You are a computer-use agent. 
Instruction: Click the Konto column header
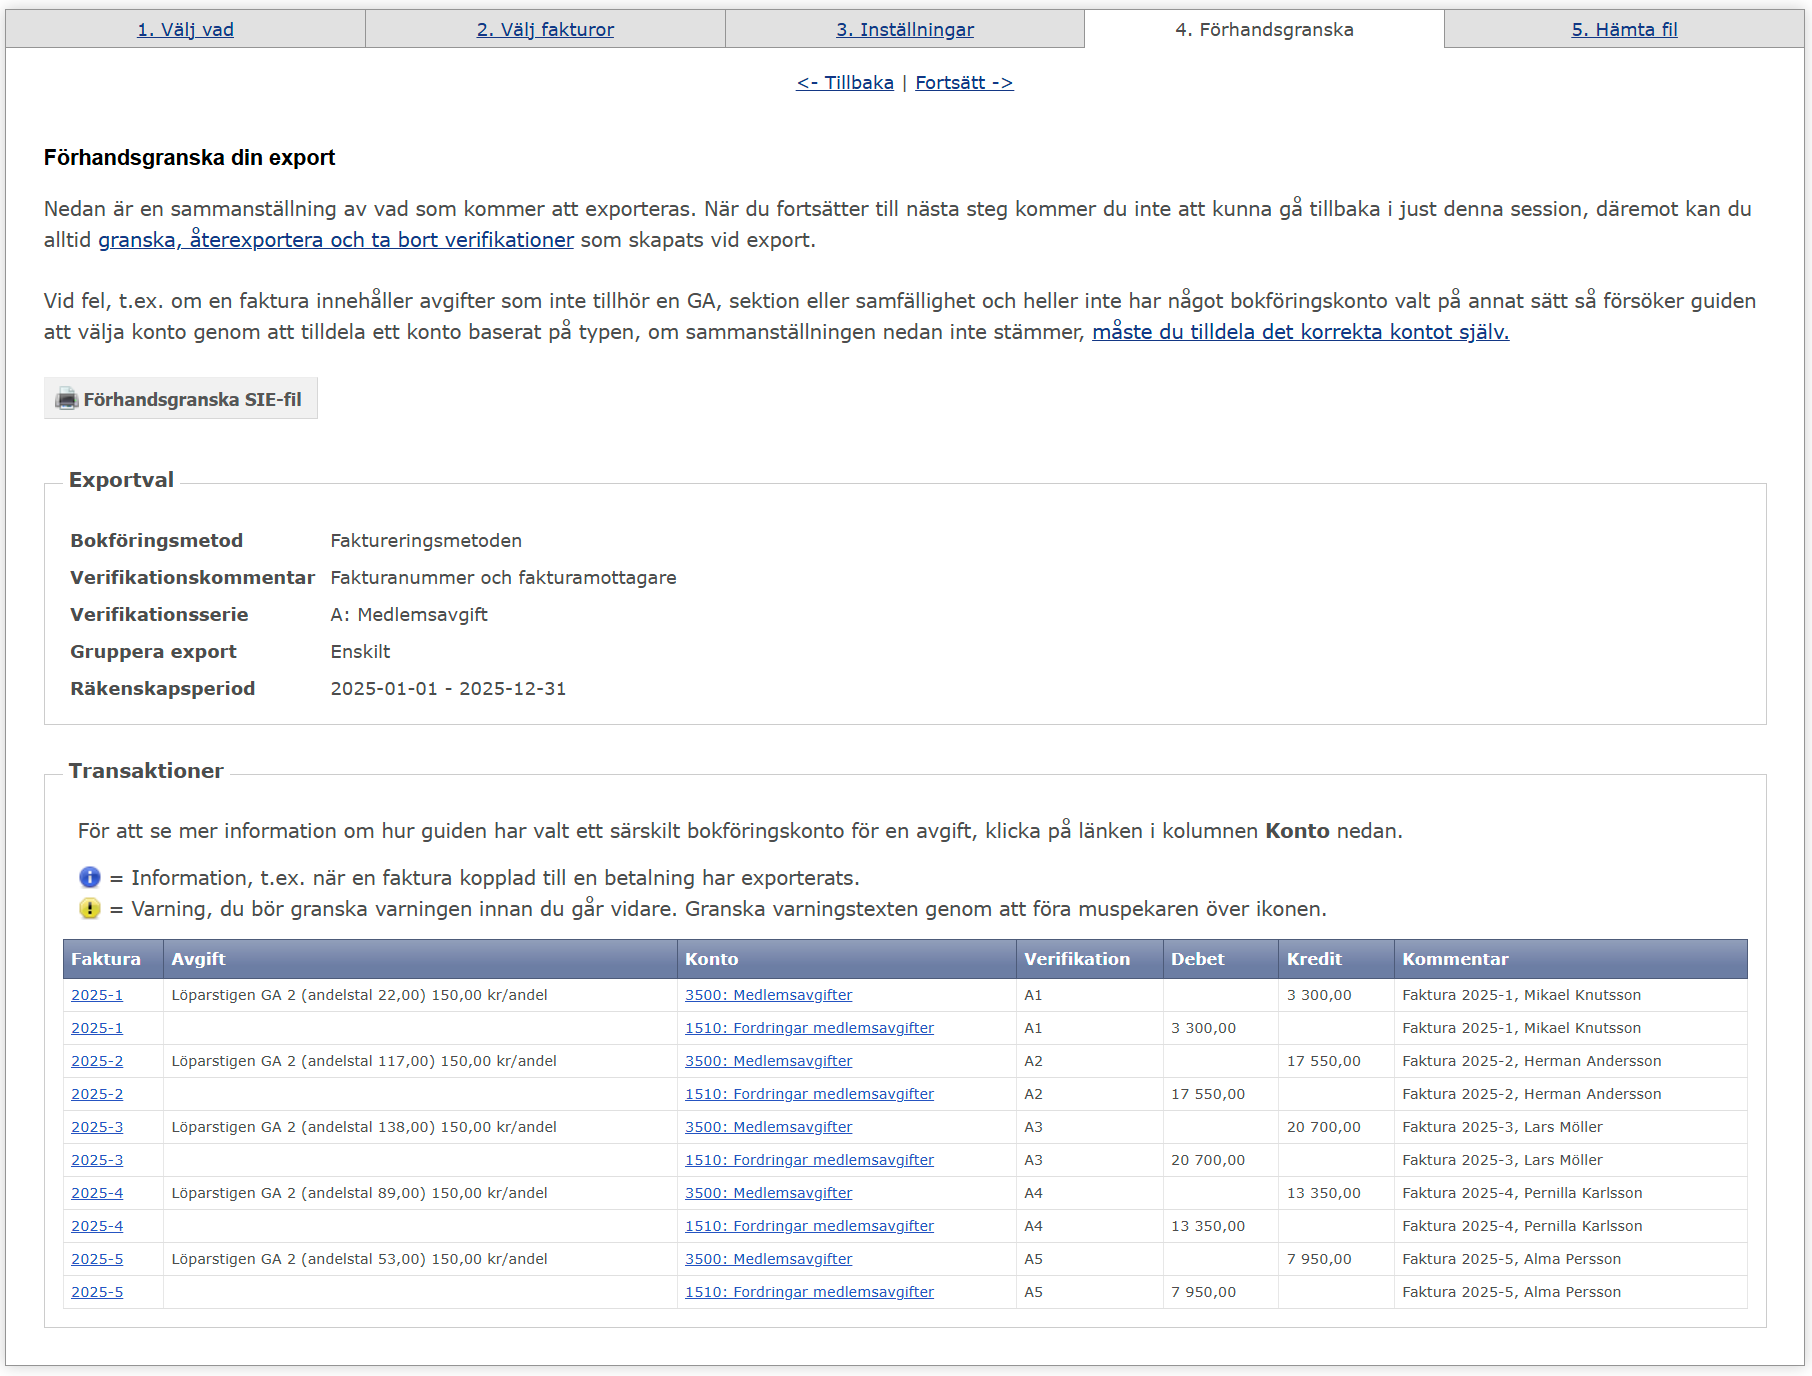711,959
